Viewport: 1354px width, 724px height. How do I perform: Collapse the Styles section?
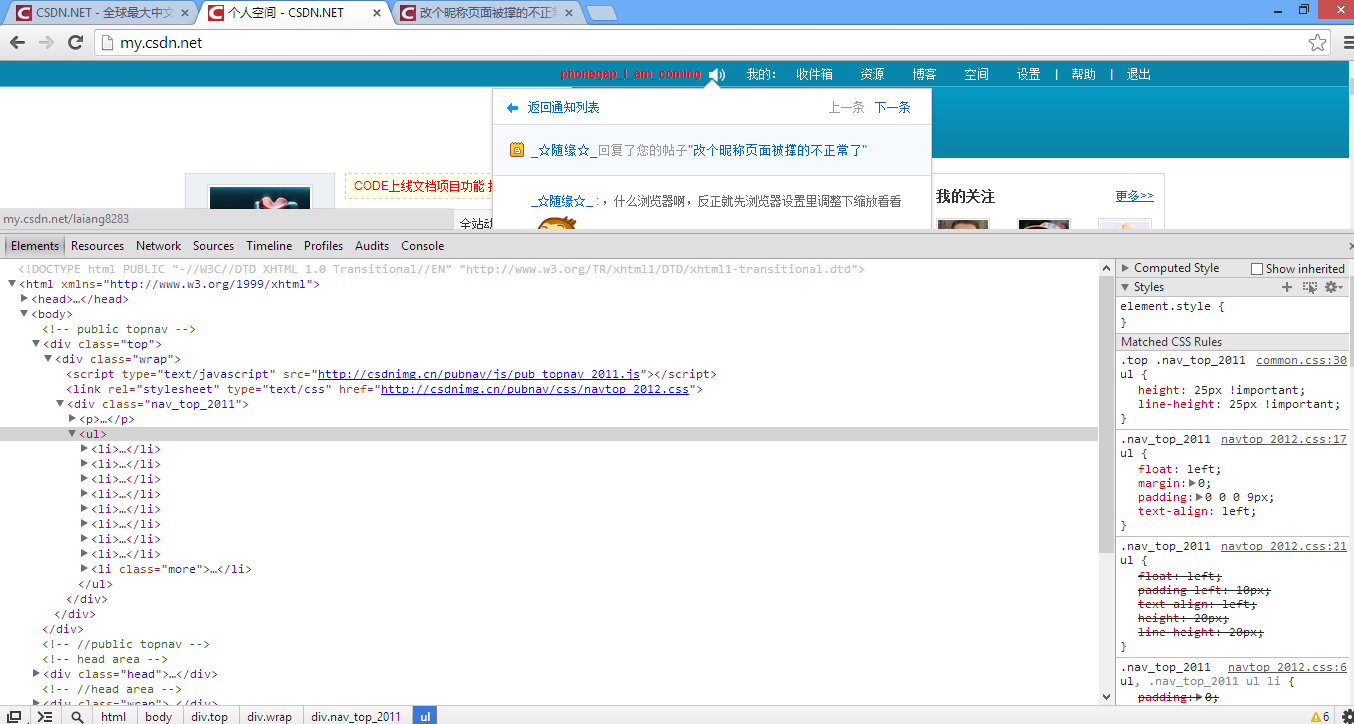pyautogui.click(x=1126, y=287)
